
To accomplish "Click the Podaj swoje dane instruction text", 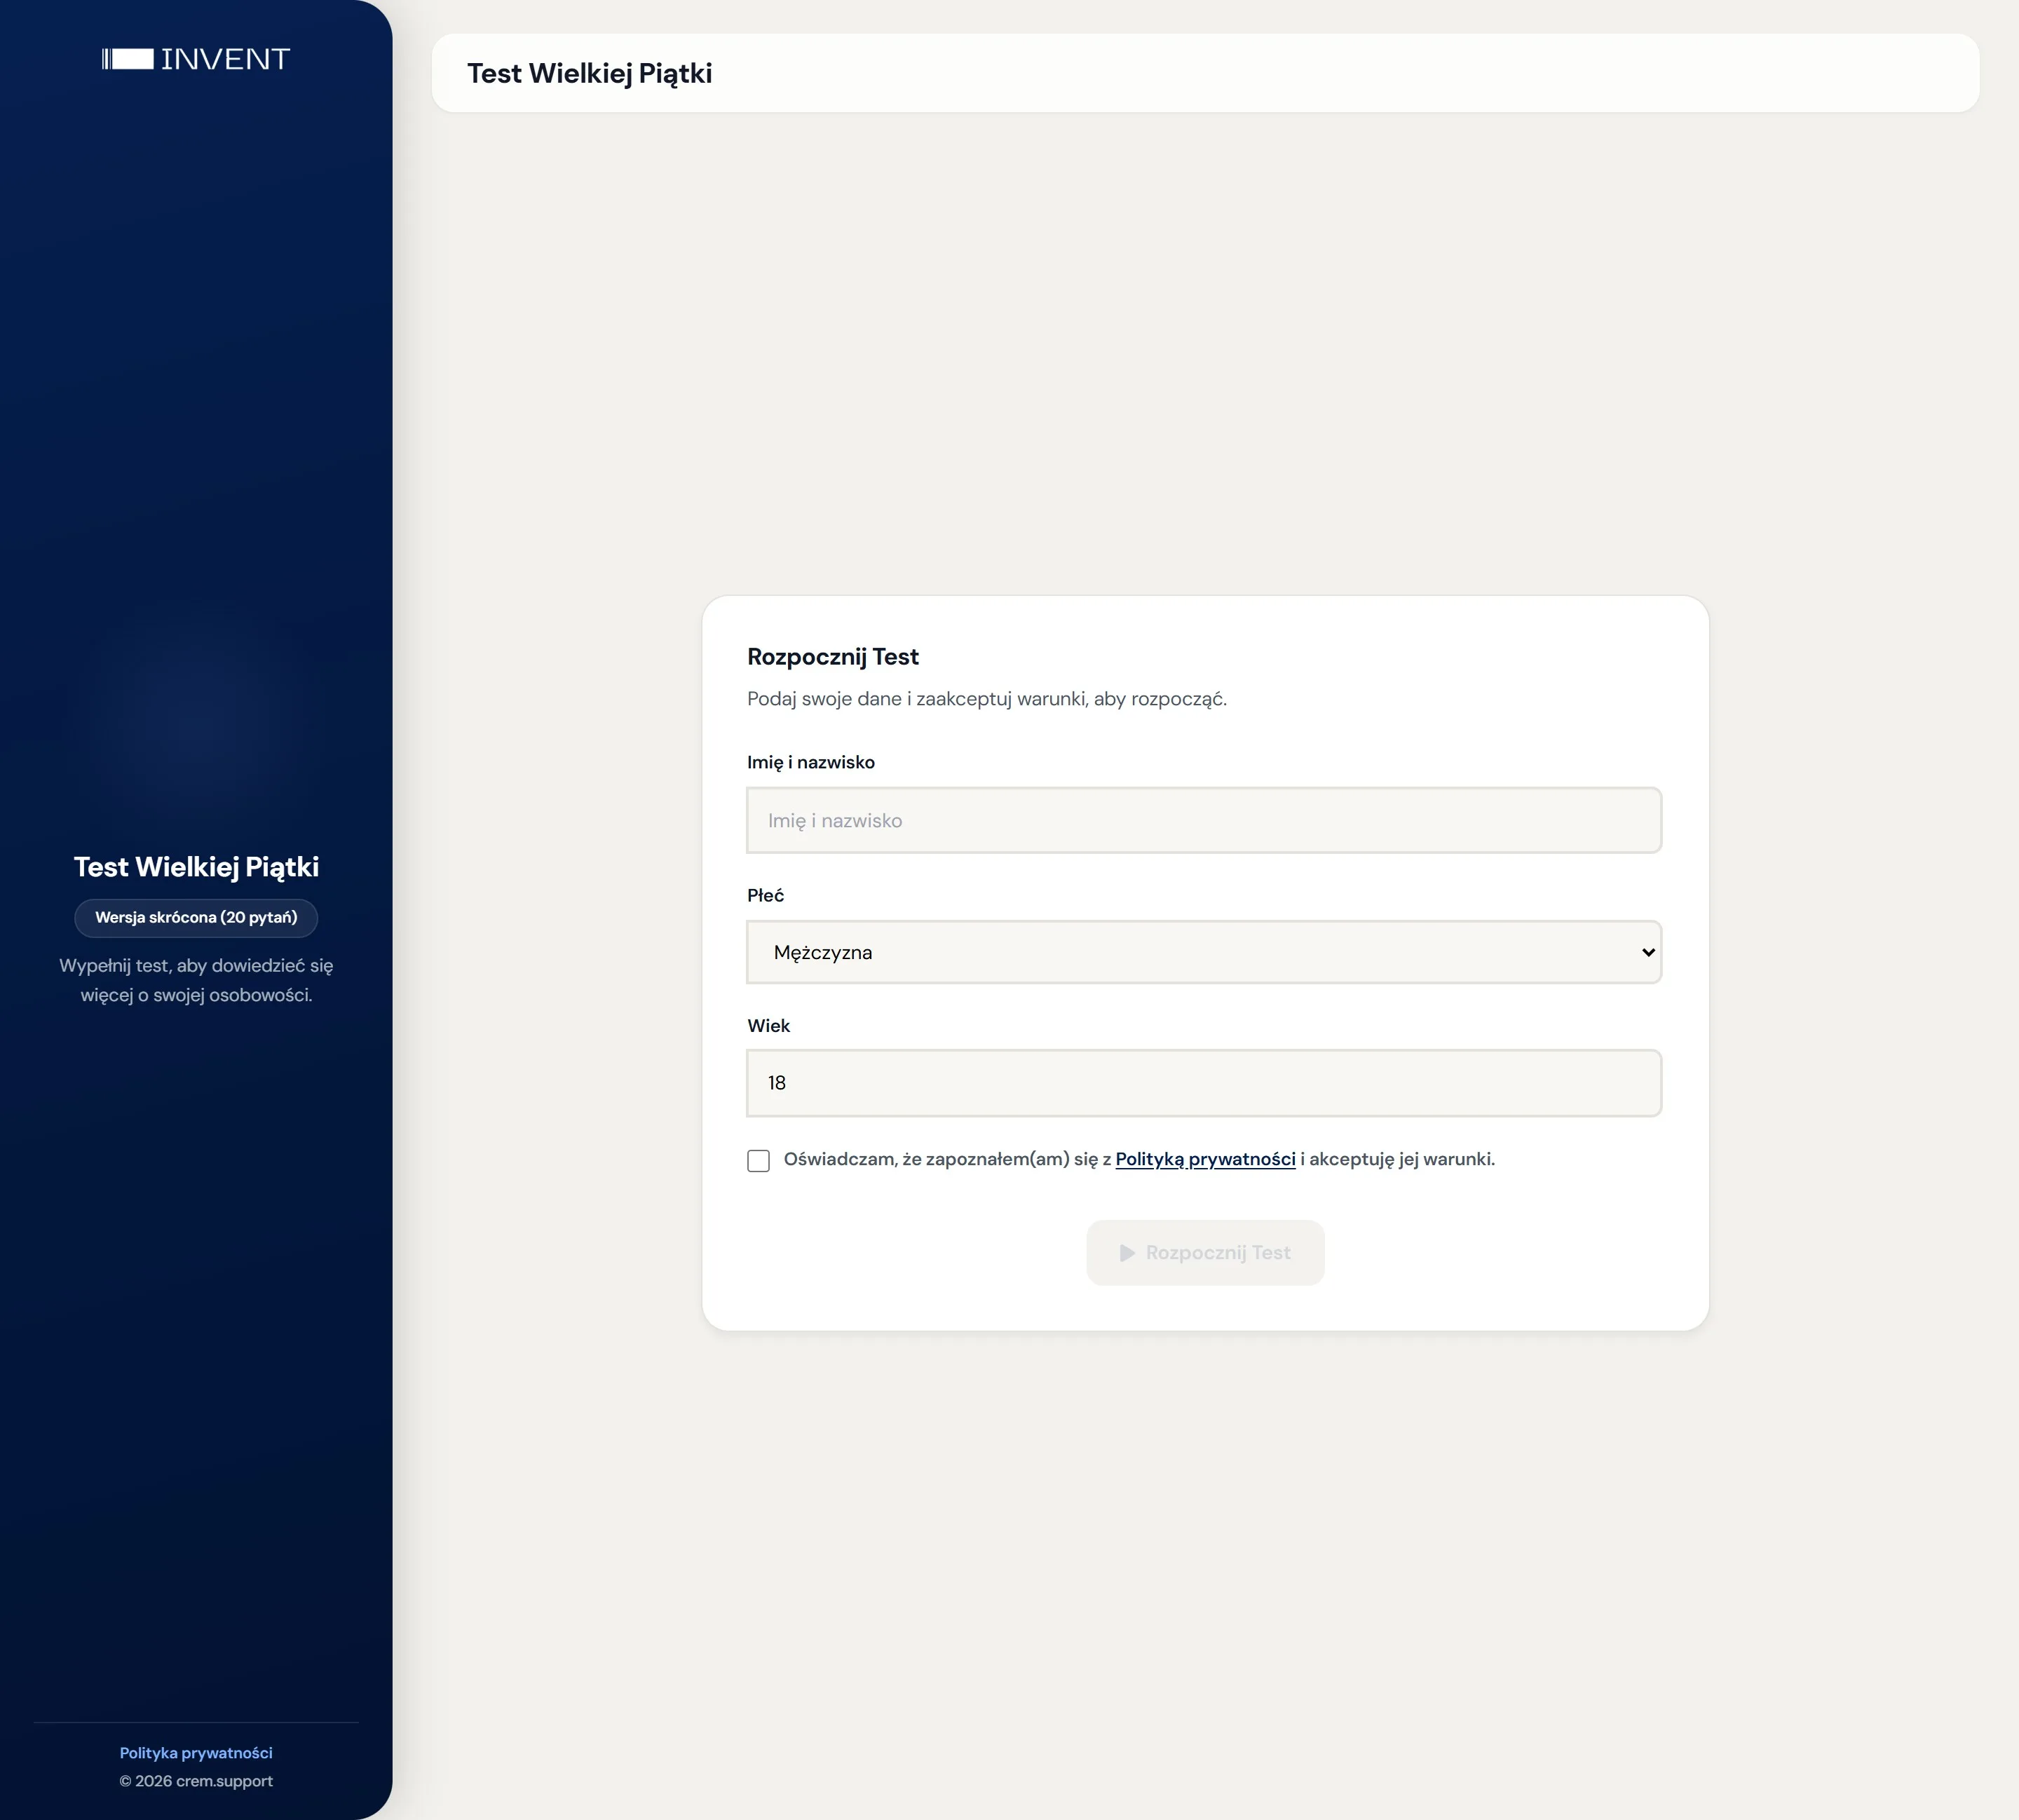I will [986, 699].
